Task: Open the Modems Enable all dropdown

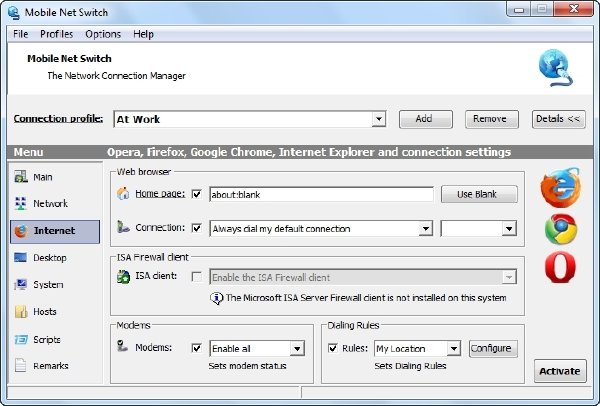Action: [x=297, y=349]
